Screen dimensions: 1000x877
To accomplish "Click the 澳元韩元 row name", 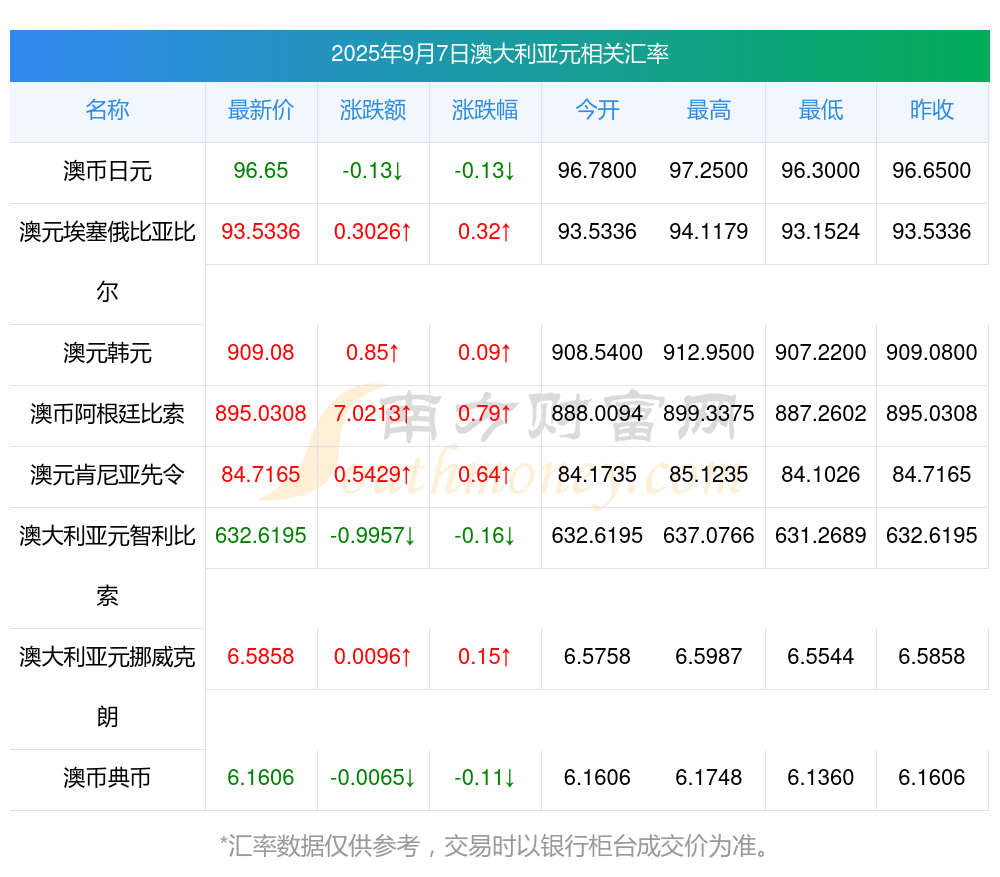I will click(107, 353).
